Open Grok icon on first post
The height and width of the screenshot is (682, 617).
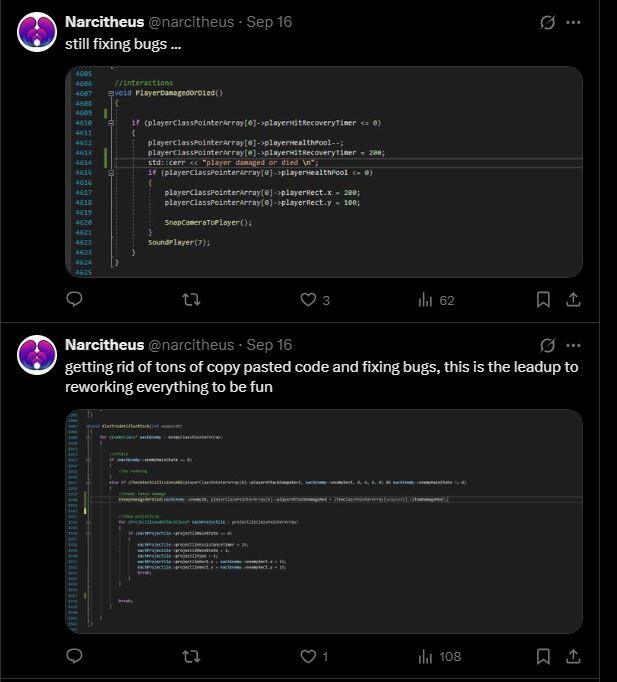point(547,22)
